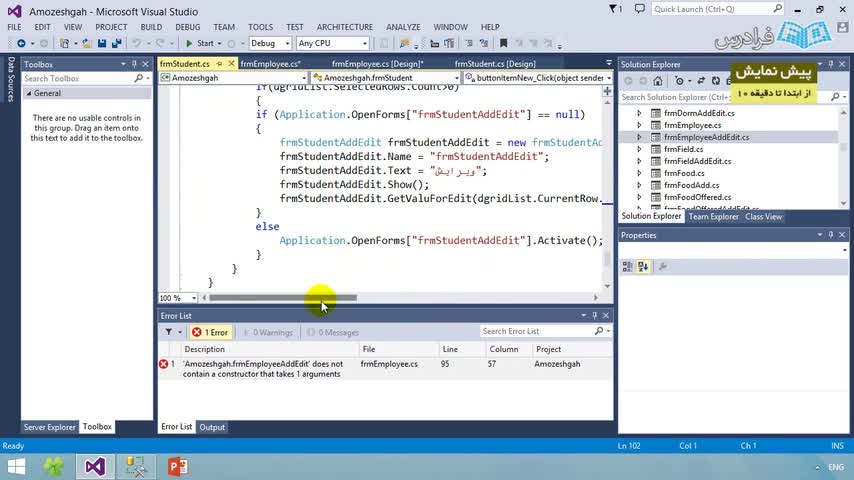Switch to the frmStudent.cs [Design] tab
854x480 pixels.
click(x=495, y=64)
